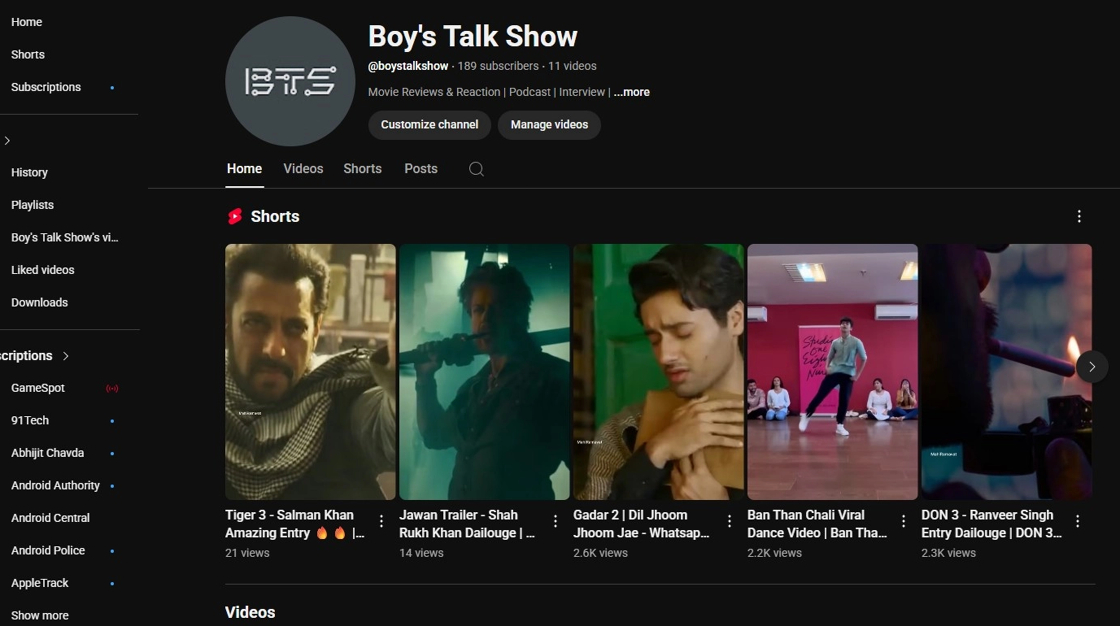1120x626 pixels.
Task: Click the Manage videos button
Action: 549,125
